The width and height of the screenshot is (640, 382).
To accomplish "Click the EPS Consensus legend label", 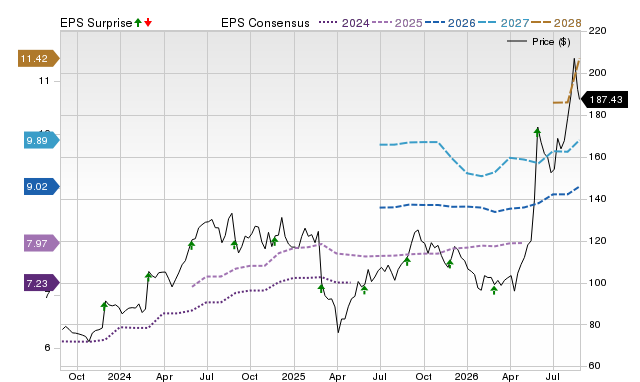I will coord(265,23).
